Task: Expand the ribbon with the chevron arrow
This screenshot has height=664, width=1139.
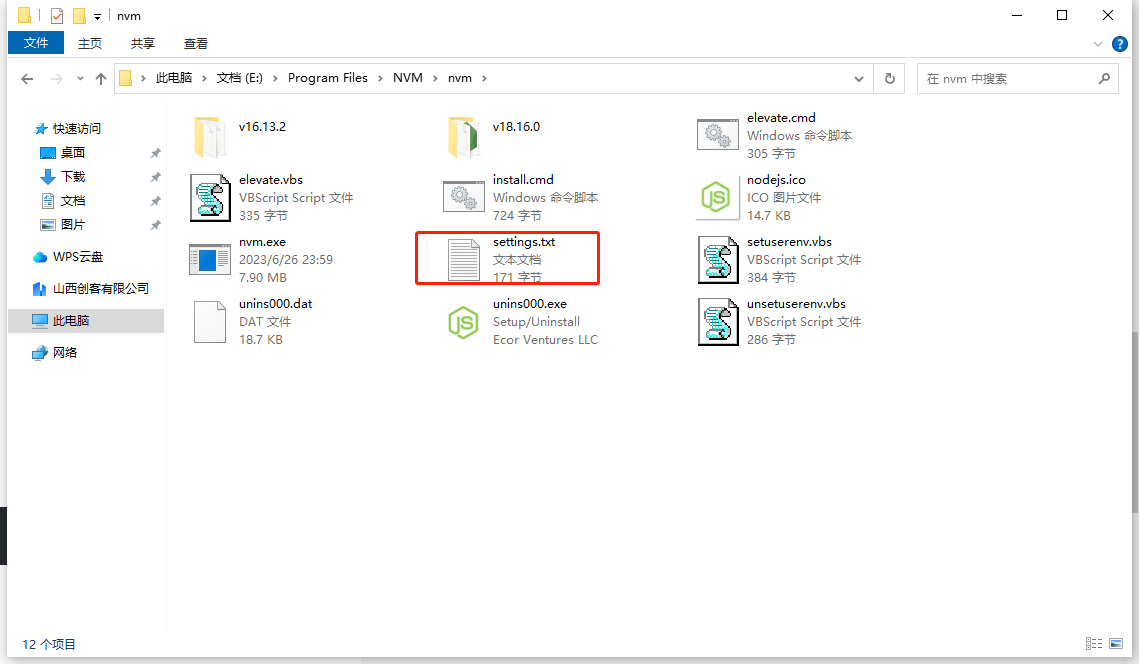Action: [x=1098, y=44]
